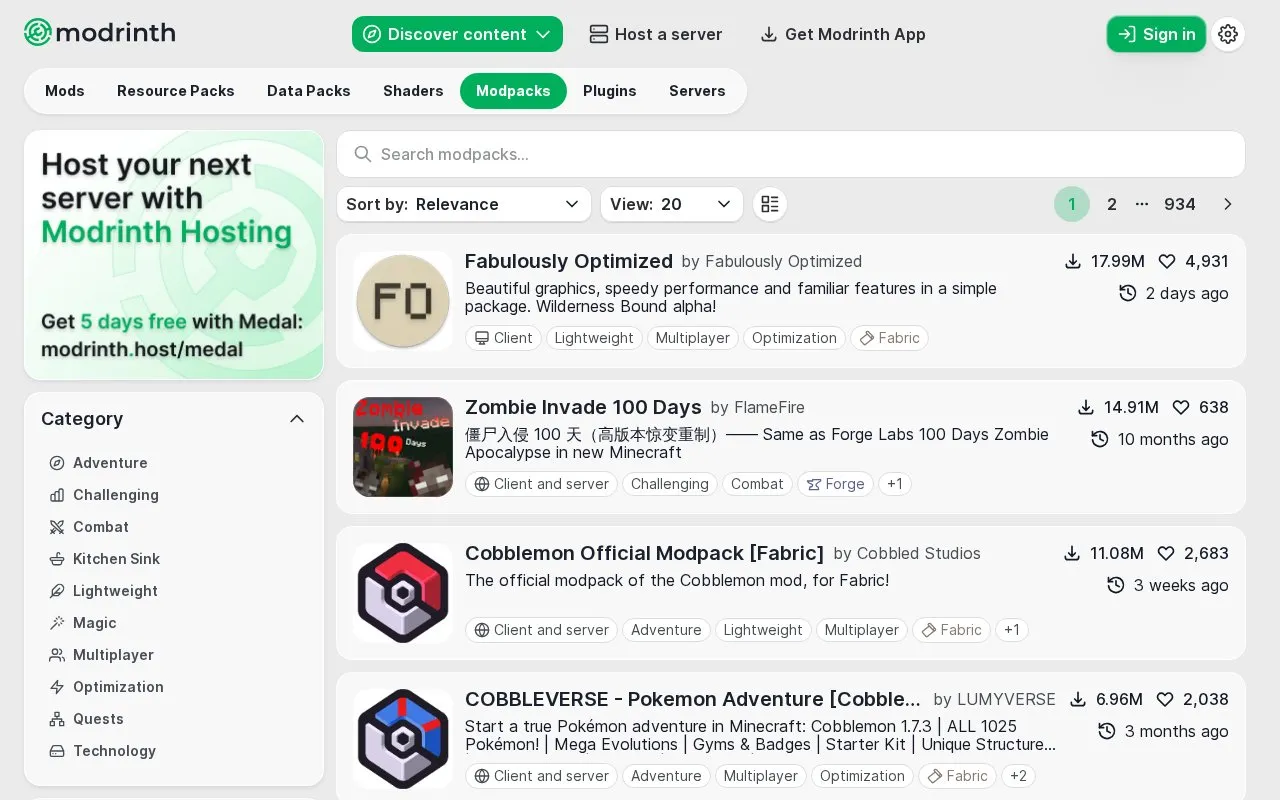1280x800 pixels.
Task: Go to the Plugins tab
Action: 610,91
